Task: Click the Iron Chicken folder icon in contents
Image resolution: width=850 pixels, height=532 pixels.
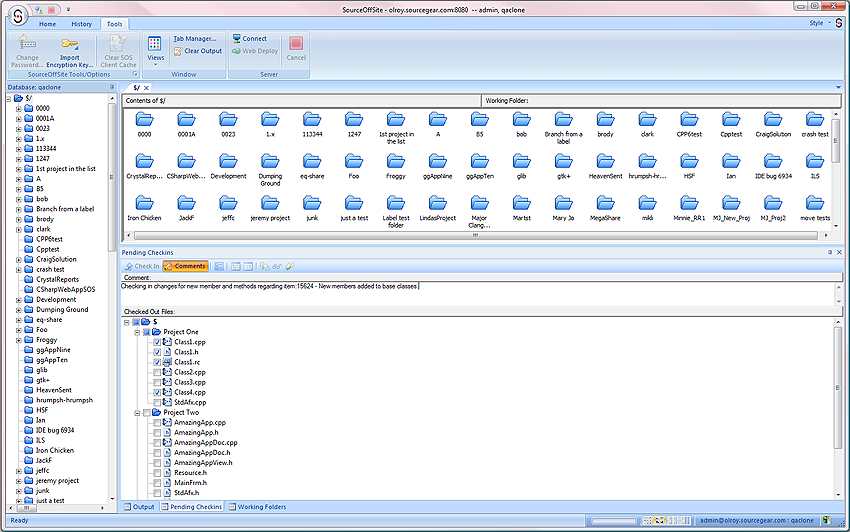Action: coord(144,203)
